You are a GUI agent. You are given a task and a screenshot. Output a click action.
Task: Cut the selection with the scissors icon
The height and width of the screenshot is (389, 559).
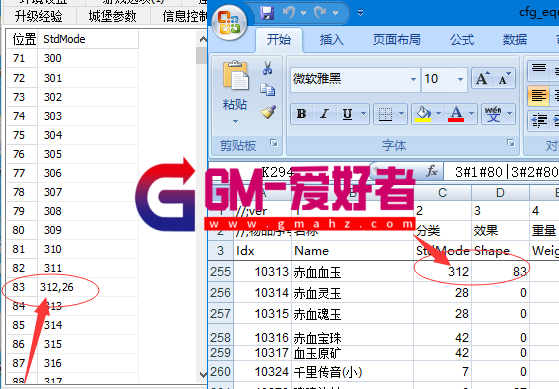coord(268,68)
